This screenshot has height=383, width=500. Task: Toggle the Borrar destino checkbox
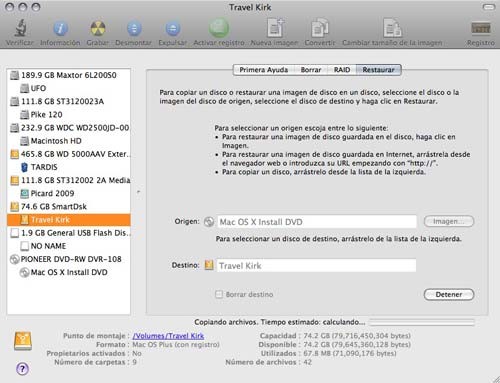[219, 294]
